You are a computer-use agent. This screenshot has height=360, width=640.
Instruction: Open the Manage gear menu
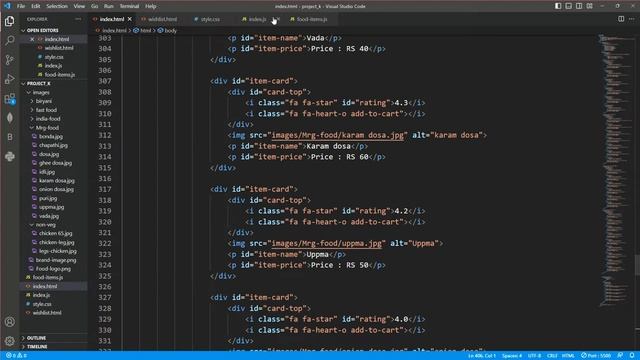(9, 341)
